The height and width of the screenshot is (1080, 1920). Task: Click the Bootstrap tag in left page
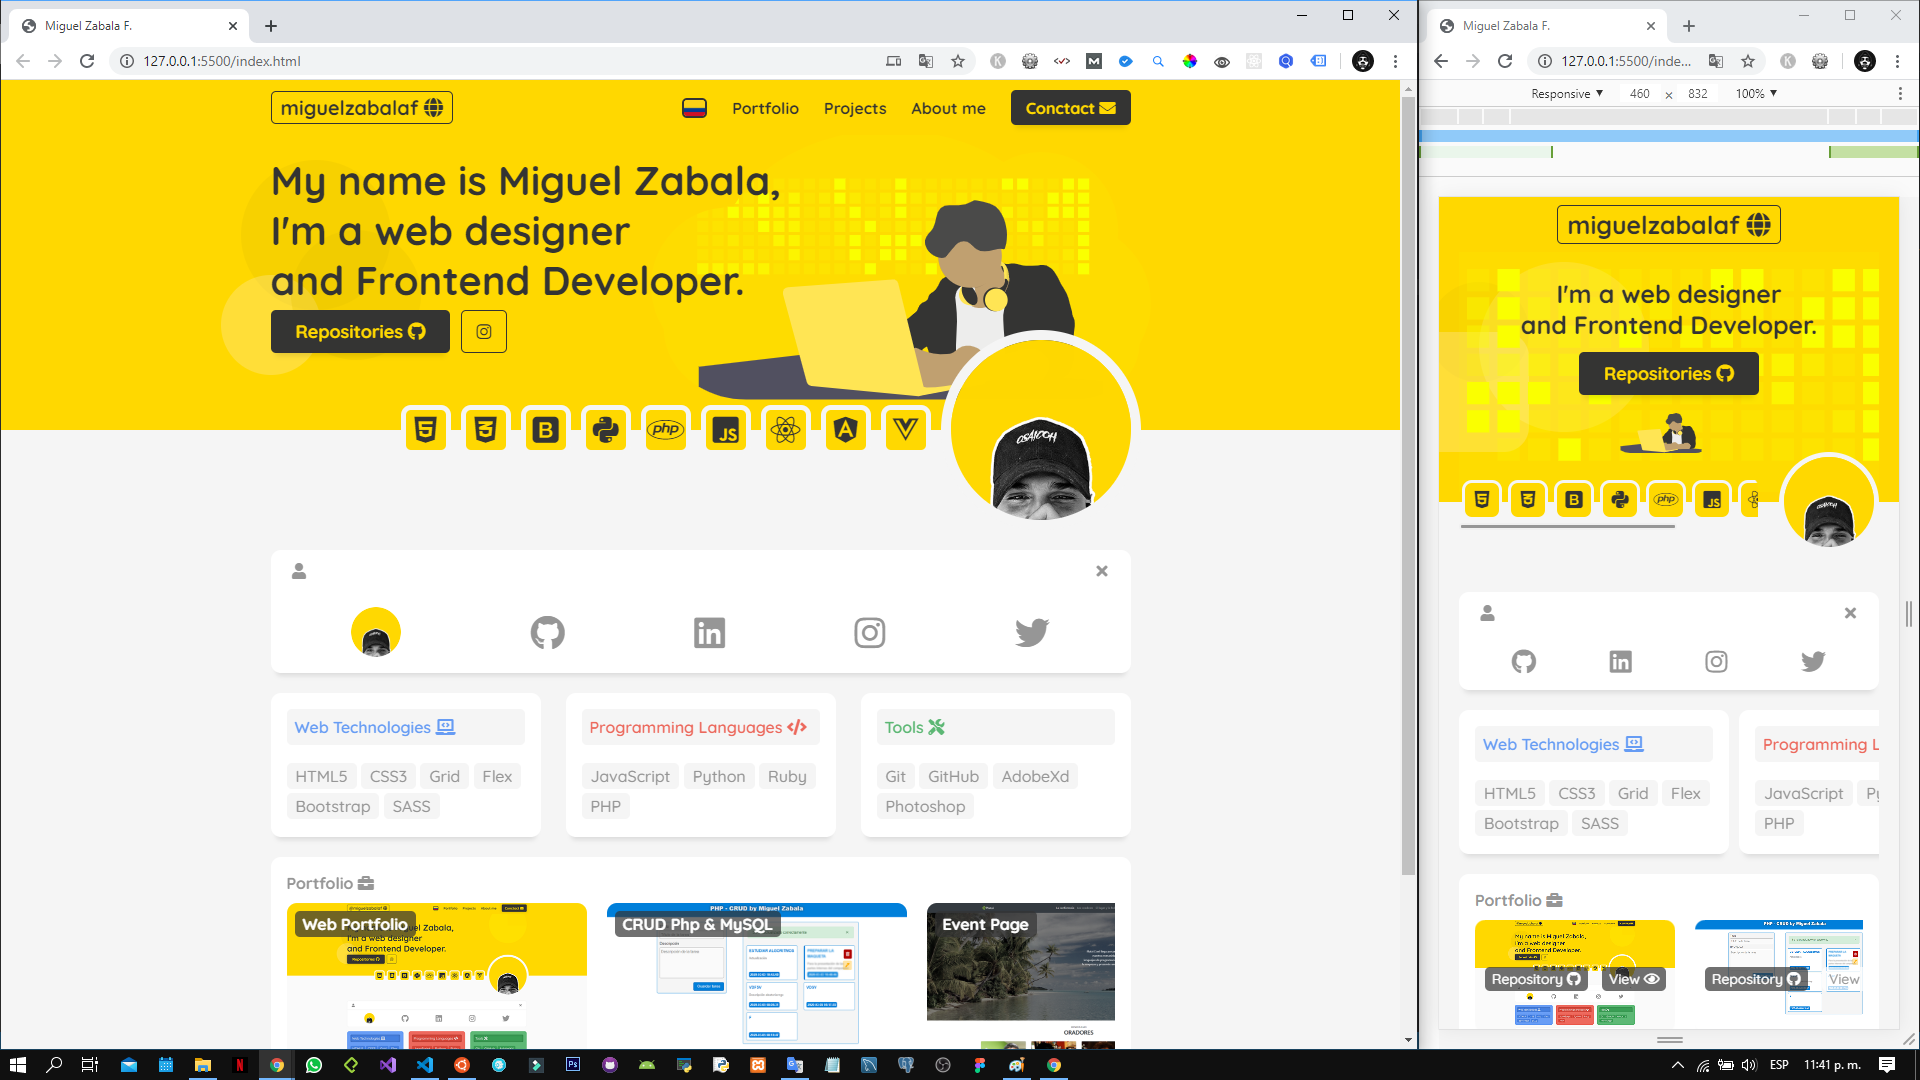point(333,807)
